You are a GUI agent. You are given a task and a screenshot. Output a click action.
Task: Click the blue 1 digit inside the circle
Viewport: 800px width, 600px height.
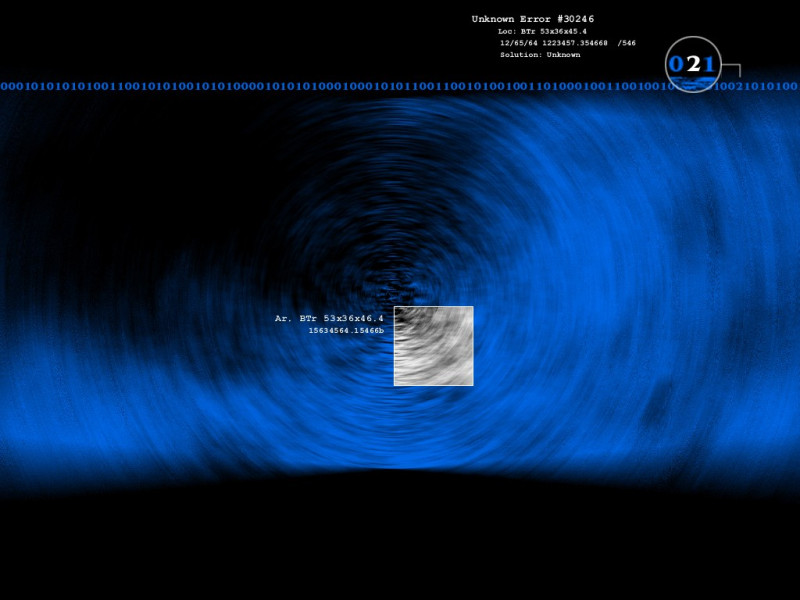[x=709, y=64]
